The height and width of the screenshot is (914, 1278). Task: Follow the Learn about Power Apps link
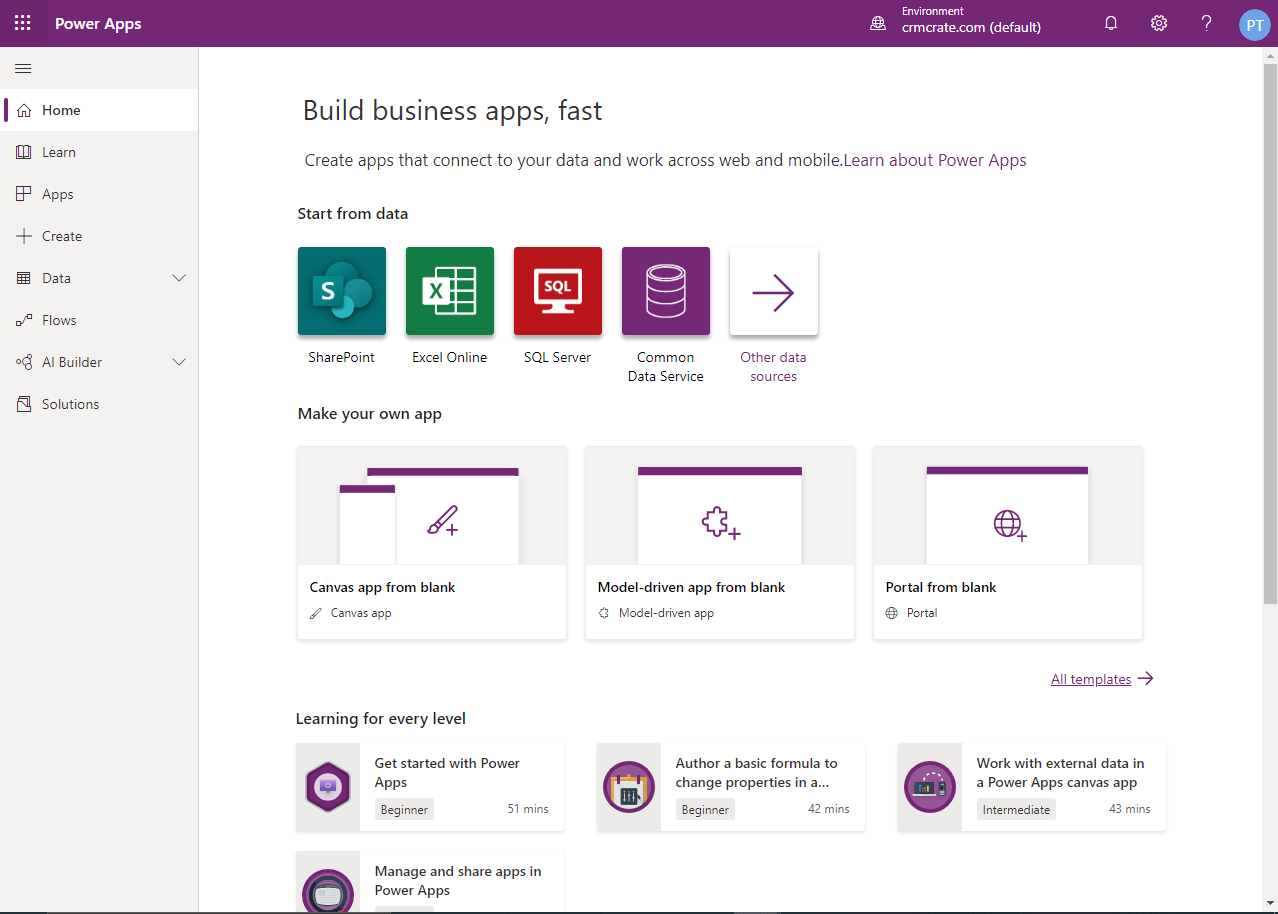[x=935, y=160]
